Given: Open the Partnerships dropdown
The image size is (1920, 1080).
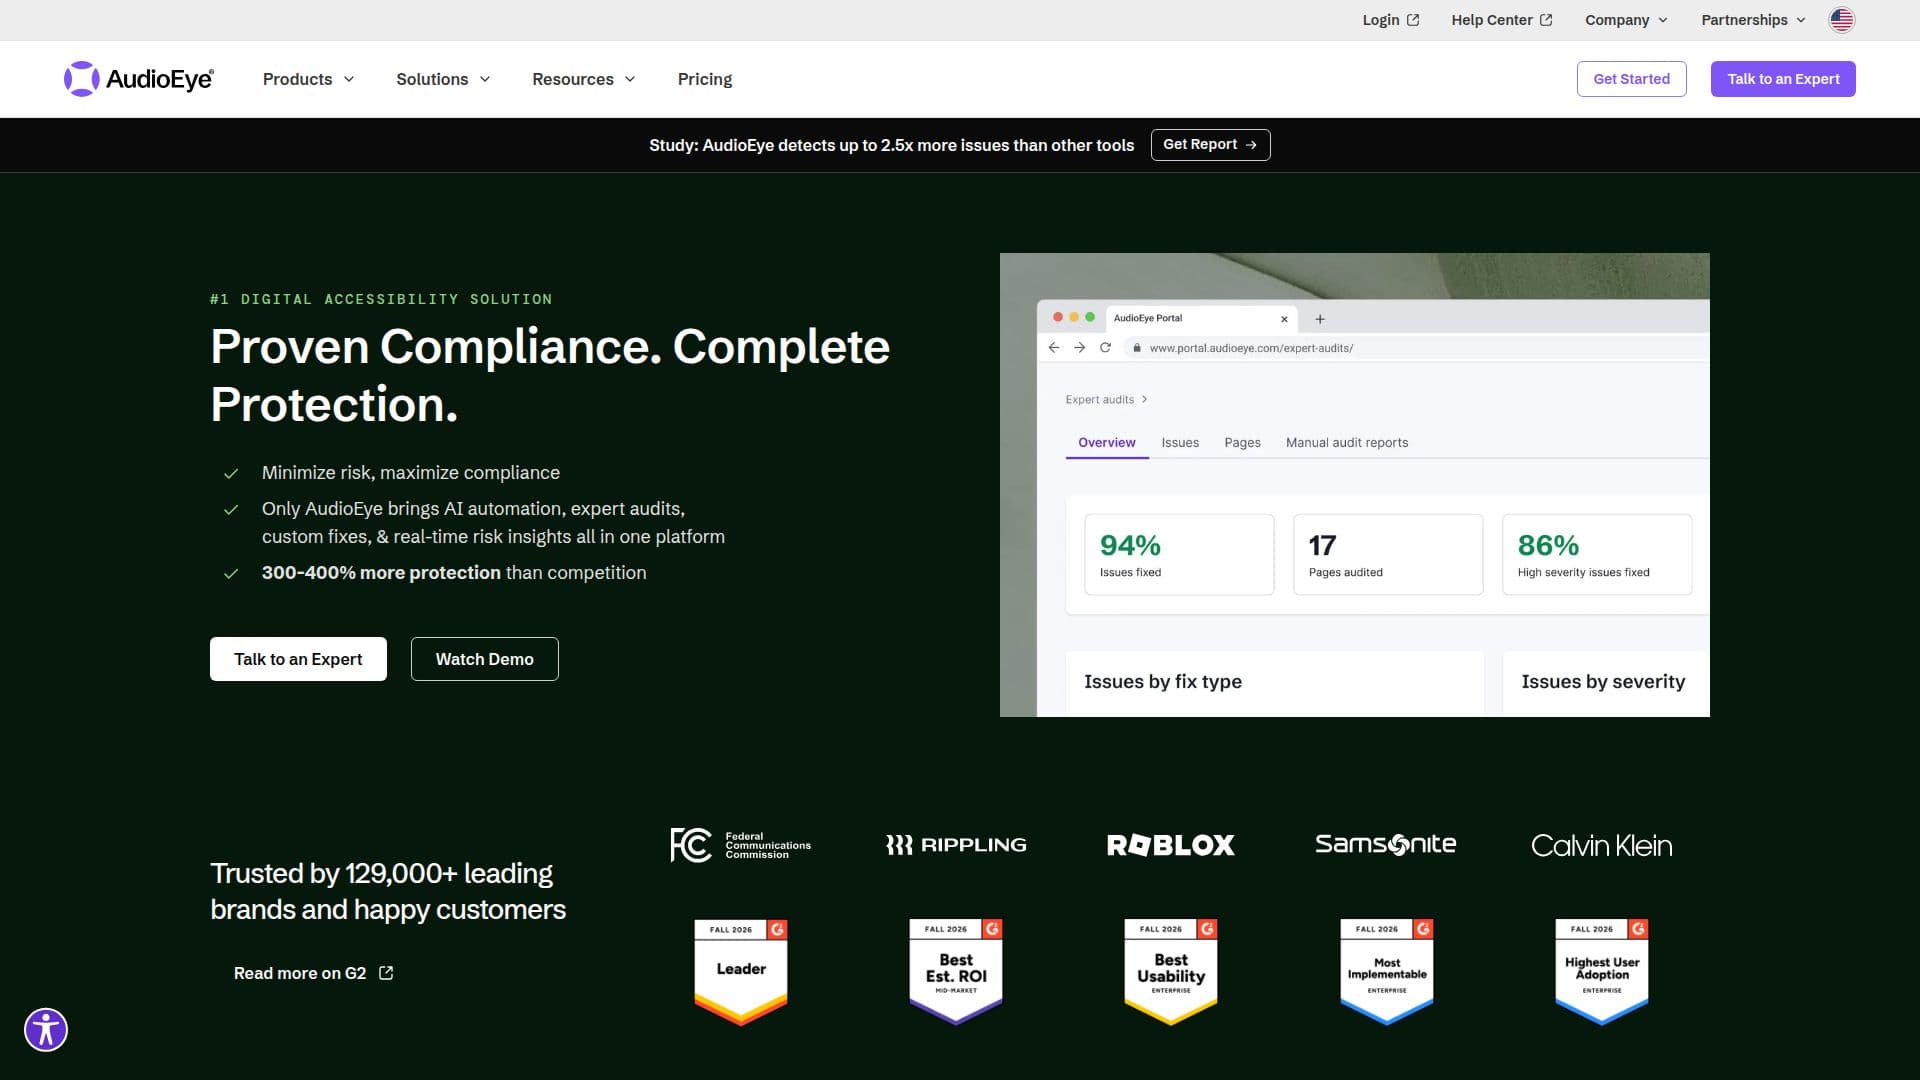Looking at the screenshot, I should coord(1754,20).
